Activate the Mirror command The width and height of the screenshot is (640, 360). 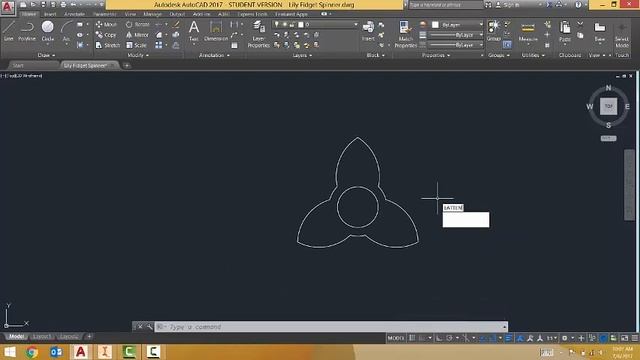pos(137,35)
